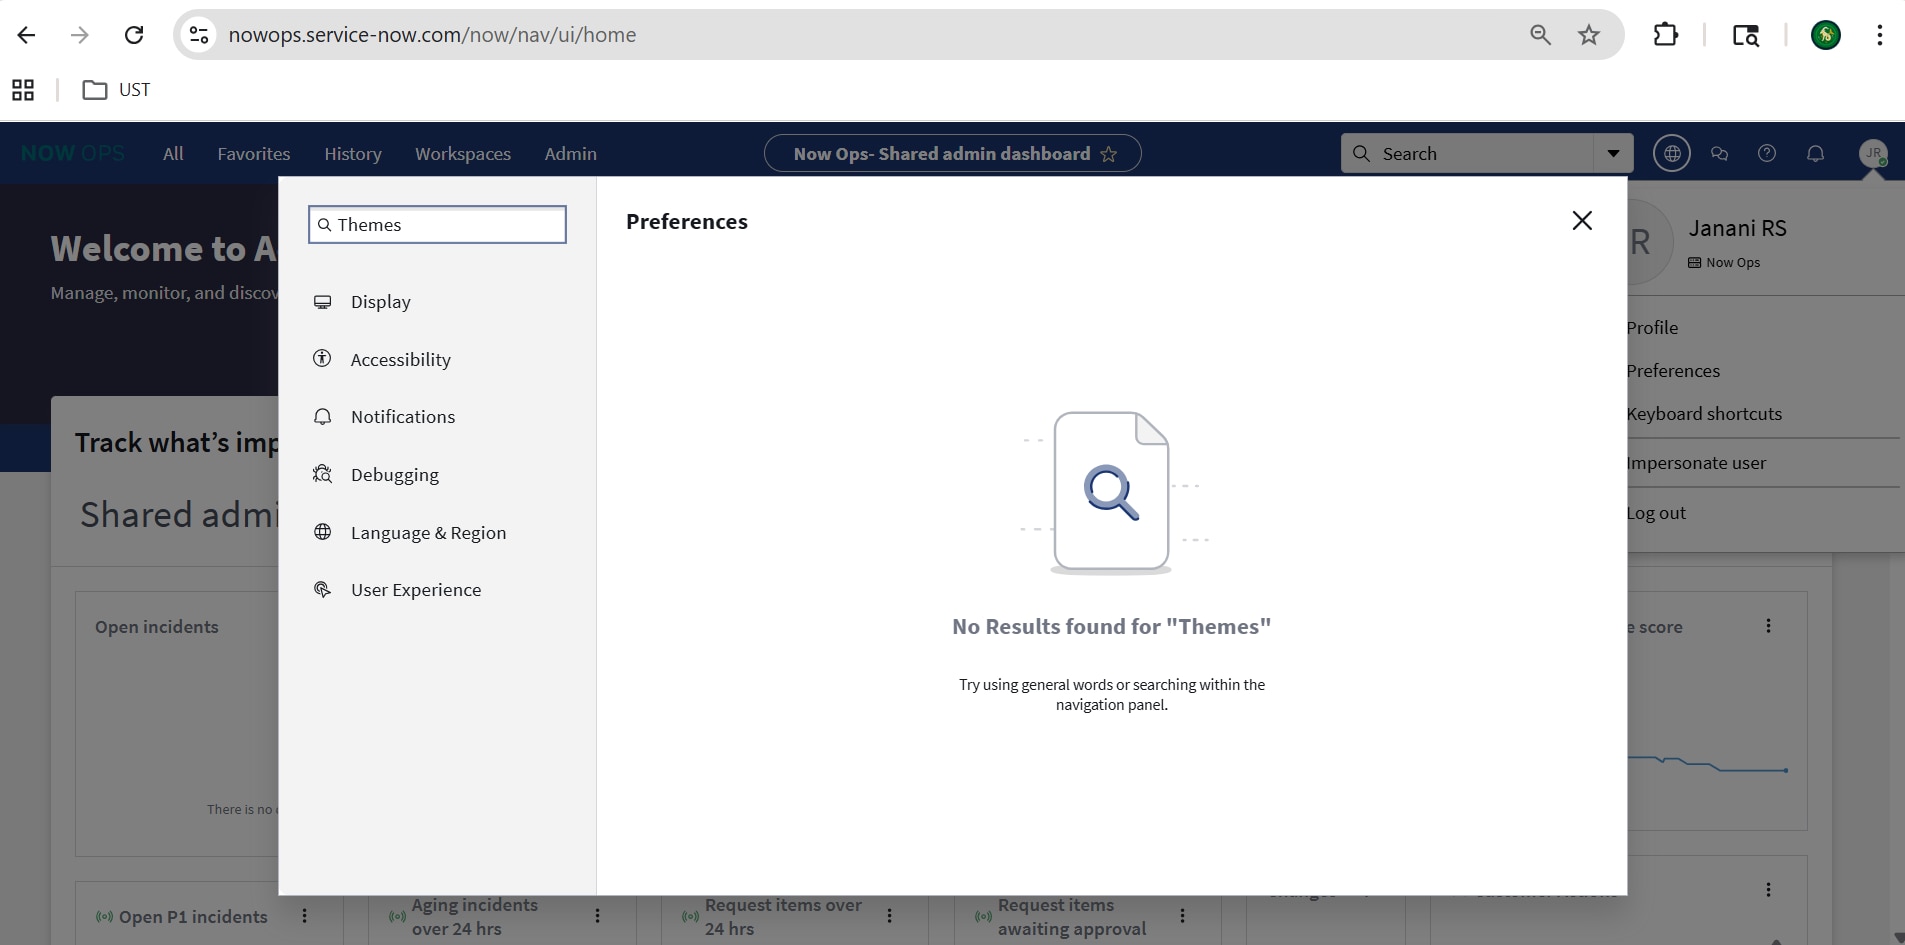Viewport: 1905px width, 945px height.
Task: Click the browser back arrow
Action: (27, 35)
